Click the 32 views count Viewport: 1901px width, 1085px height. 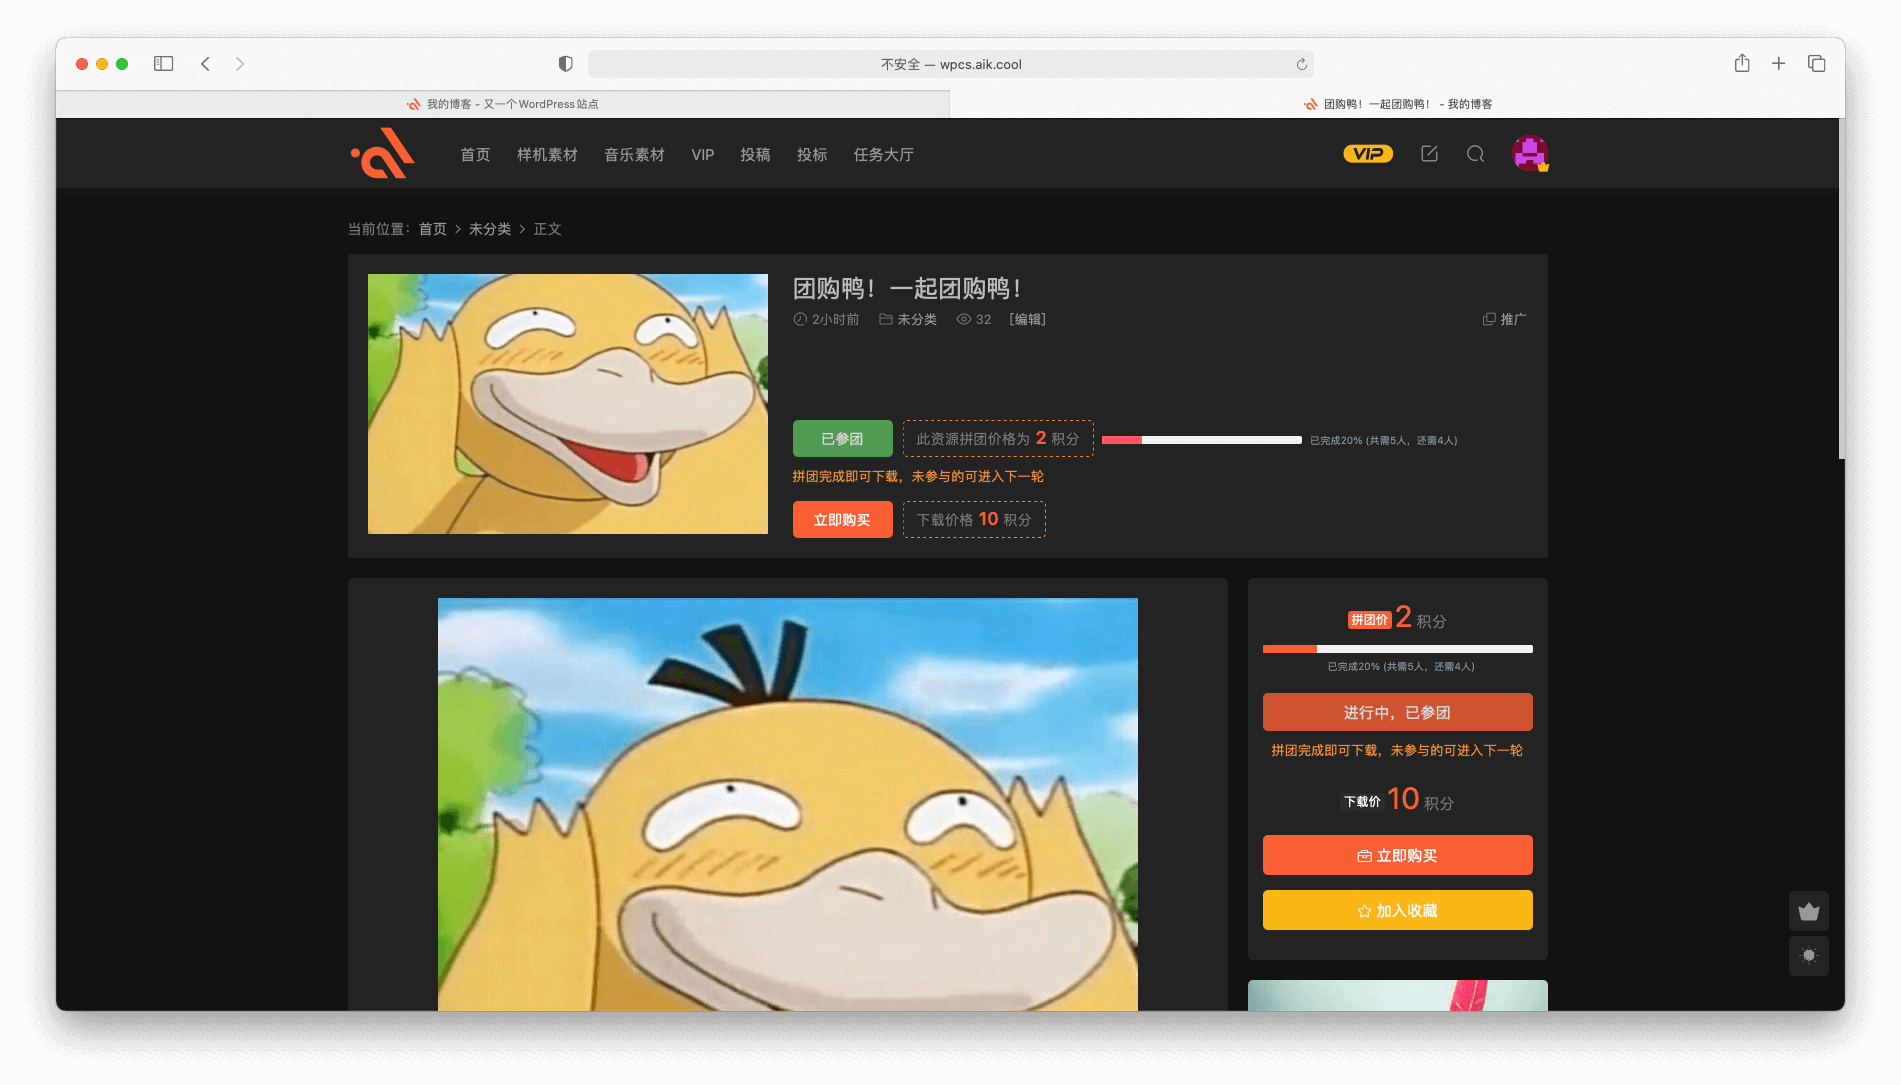click(x=974, y=319)
